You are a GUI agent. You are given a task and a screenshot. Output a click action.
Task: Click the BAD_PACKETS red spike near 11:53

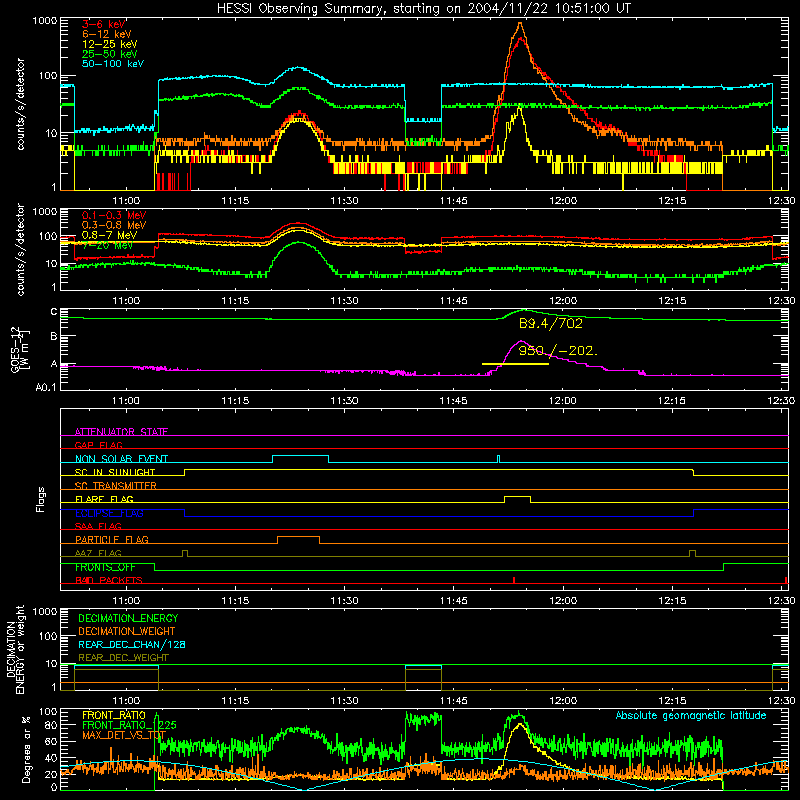coord(514,580)
